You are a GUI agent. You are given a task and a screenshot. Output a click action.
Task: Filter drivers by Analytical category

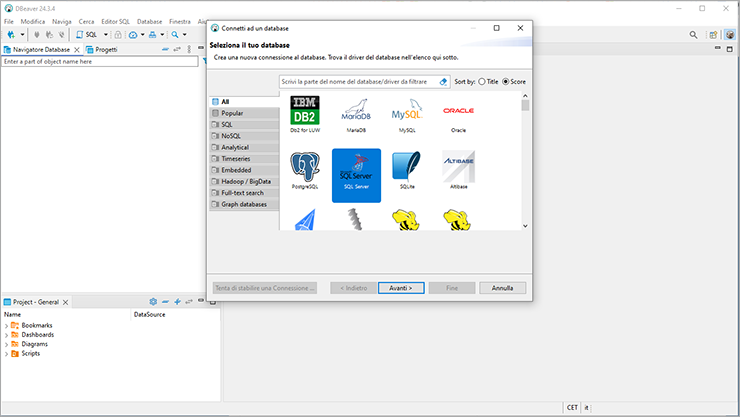tap(244, 147)
